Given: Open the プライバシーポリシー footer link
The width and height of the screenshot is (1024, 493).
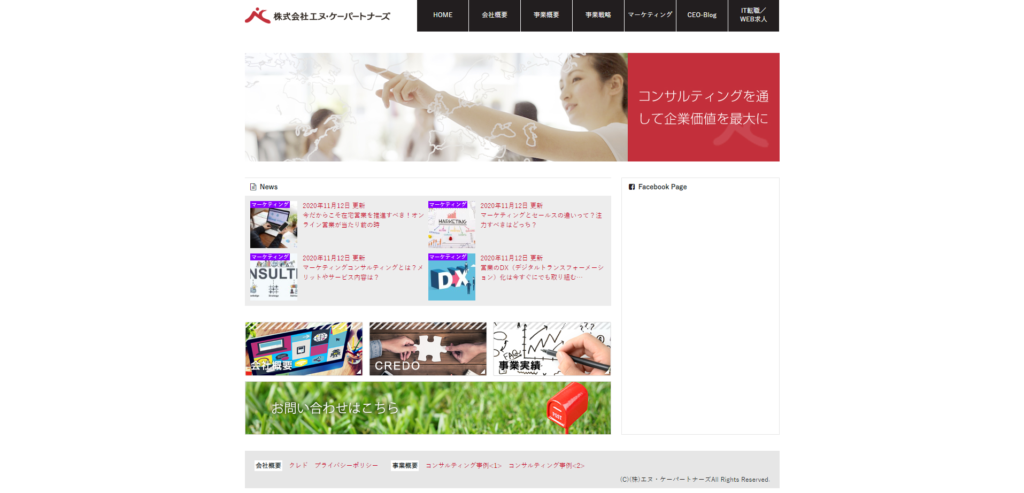Looking at the screenshot, I should [346, 466].
